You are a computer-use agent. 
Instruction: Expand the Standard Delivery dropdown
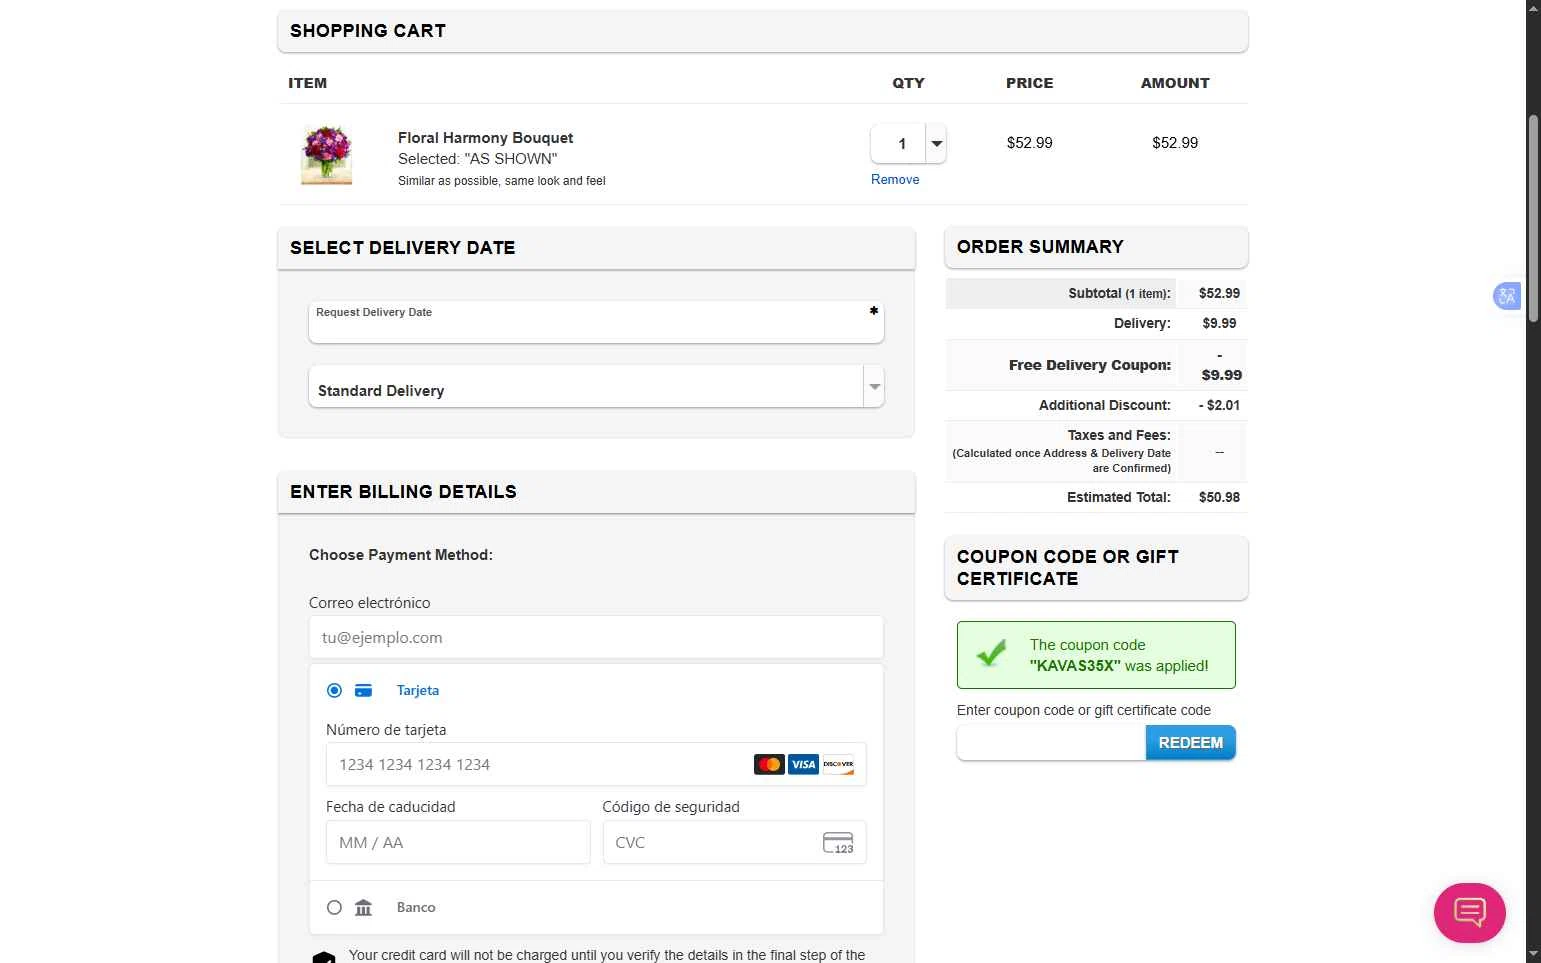[x=874, y=387]
